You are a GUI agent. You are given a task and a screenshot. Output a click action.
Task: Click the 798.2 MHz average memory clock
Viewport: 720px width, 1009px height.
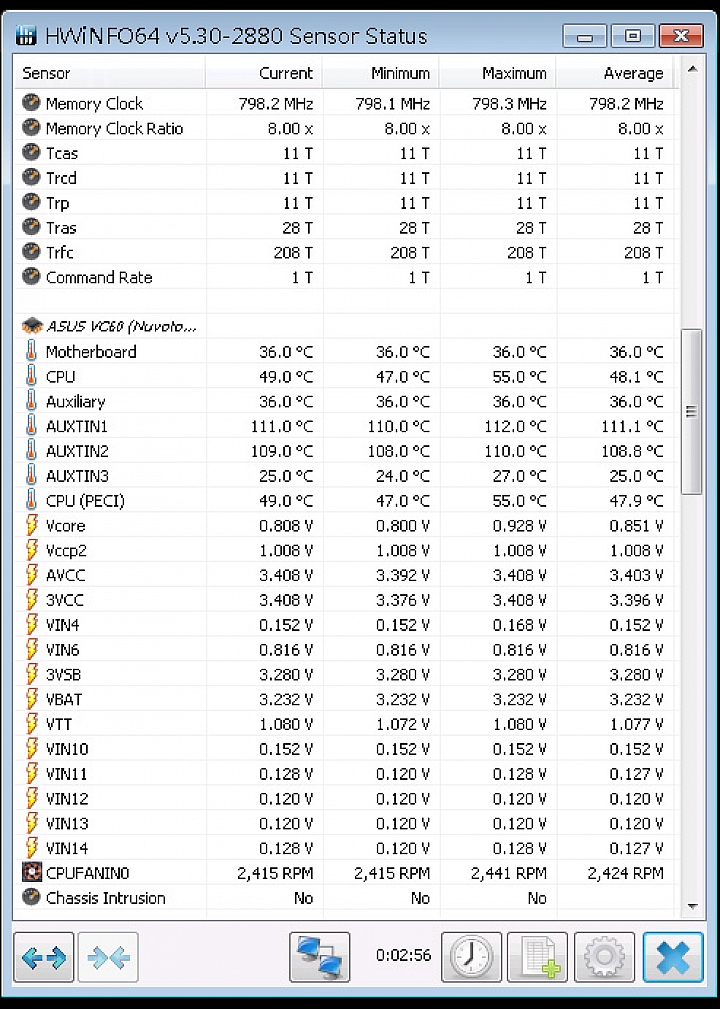626,103
